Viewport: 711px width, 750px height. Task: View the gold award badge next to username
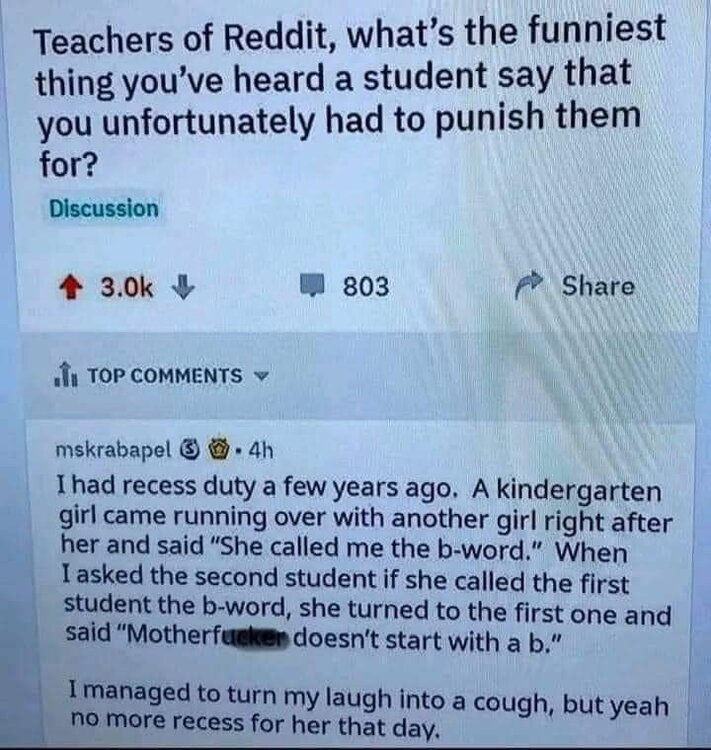[x=220, y=450]
